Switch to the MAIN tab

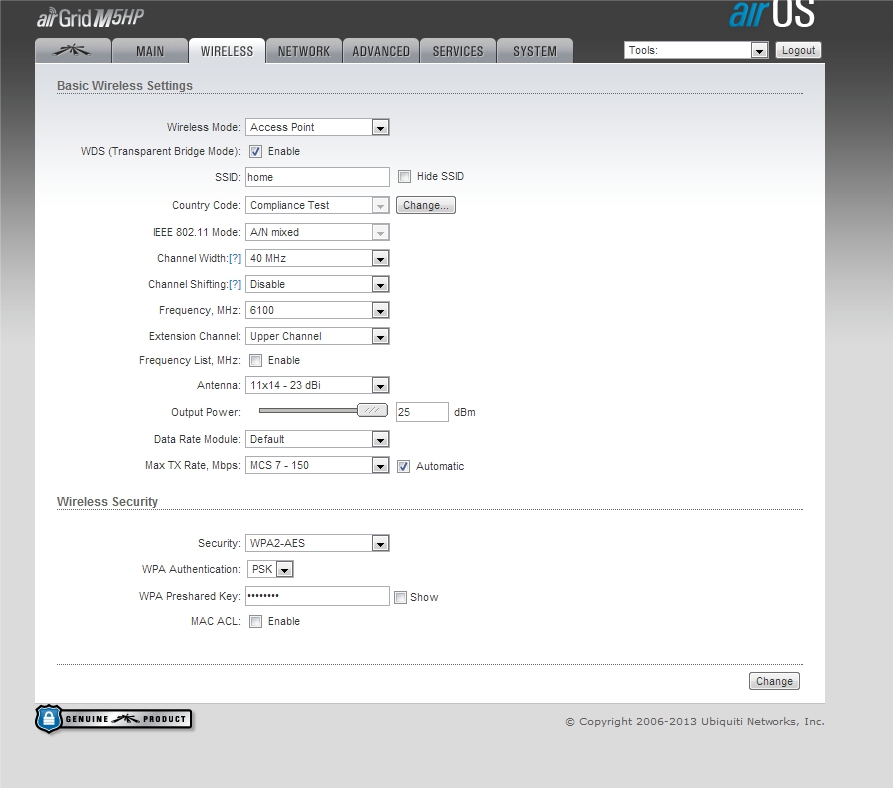pyautogui.click(x=150, y=51)
